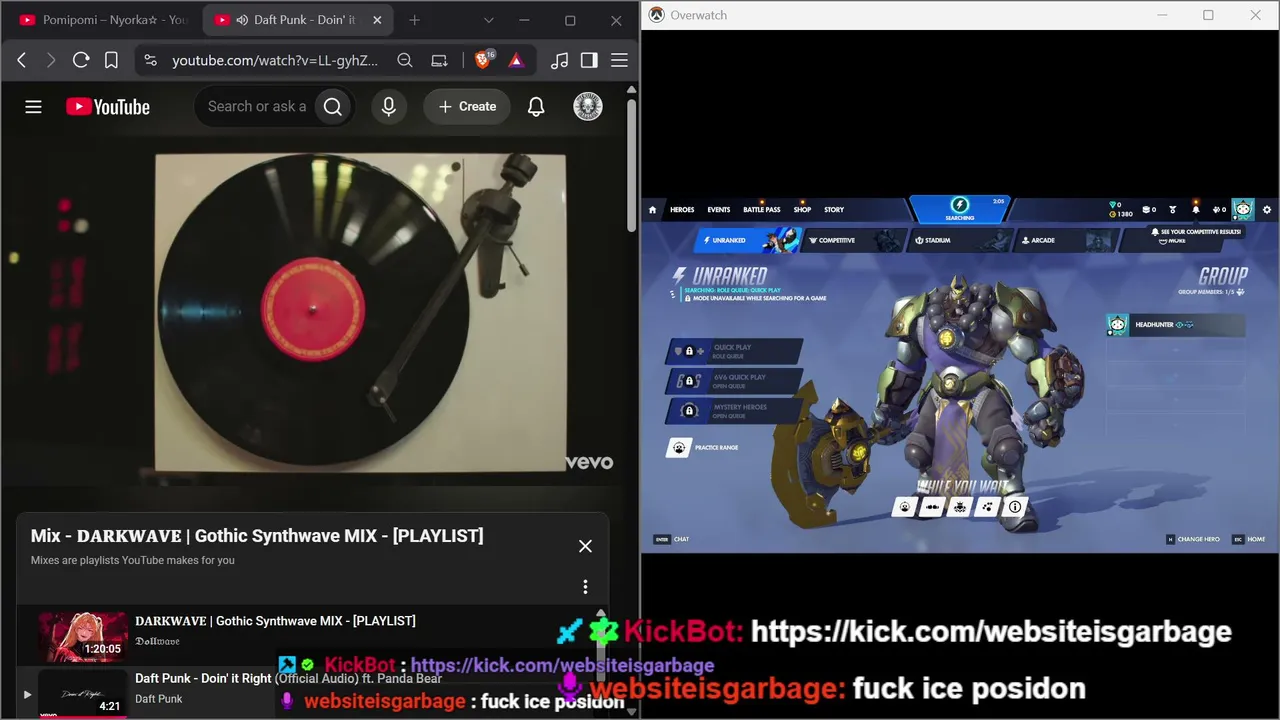Screen dimensions: 1280x720
Task: Open the Overwatch Chat prompt
Action: coord(671,539)
